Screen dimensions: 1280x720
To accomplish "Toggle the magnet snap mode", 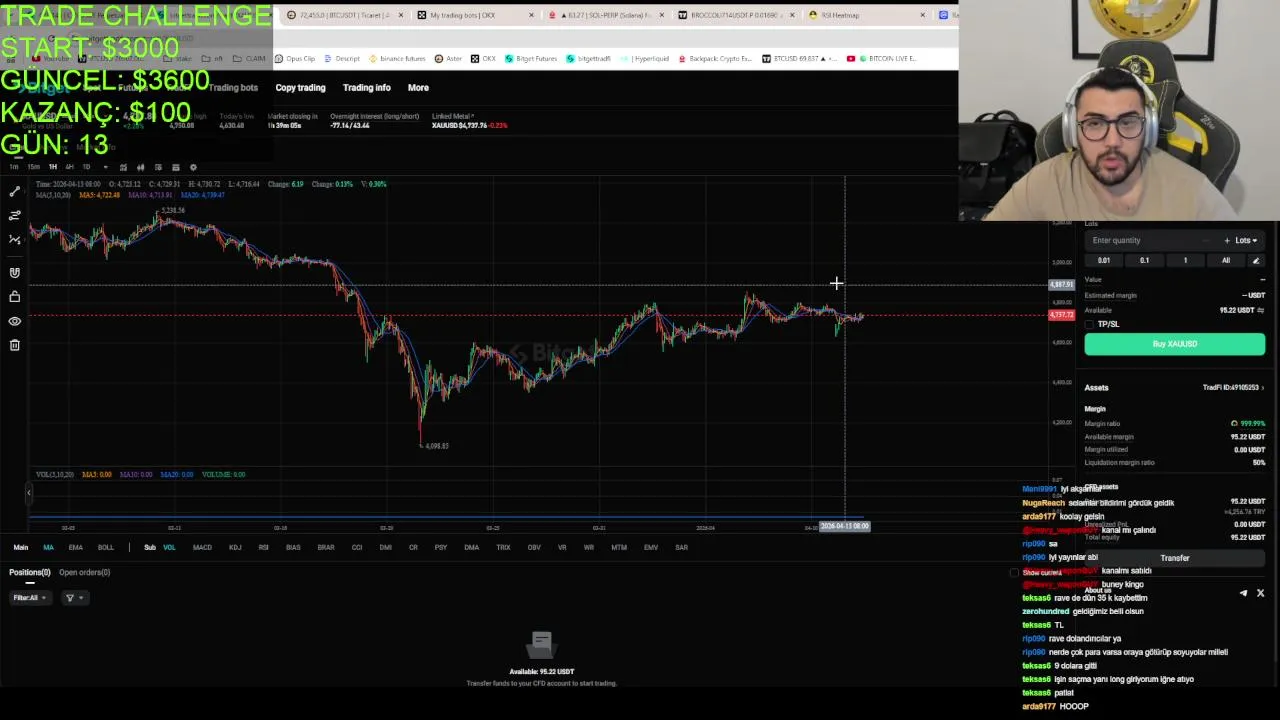I will [x=14, y=272].
